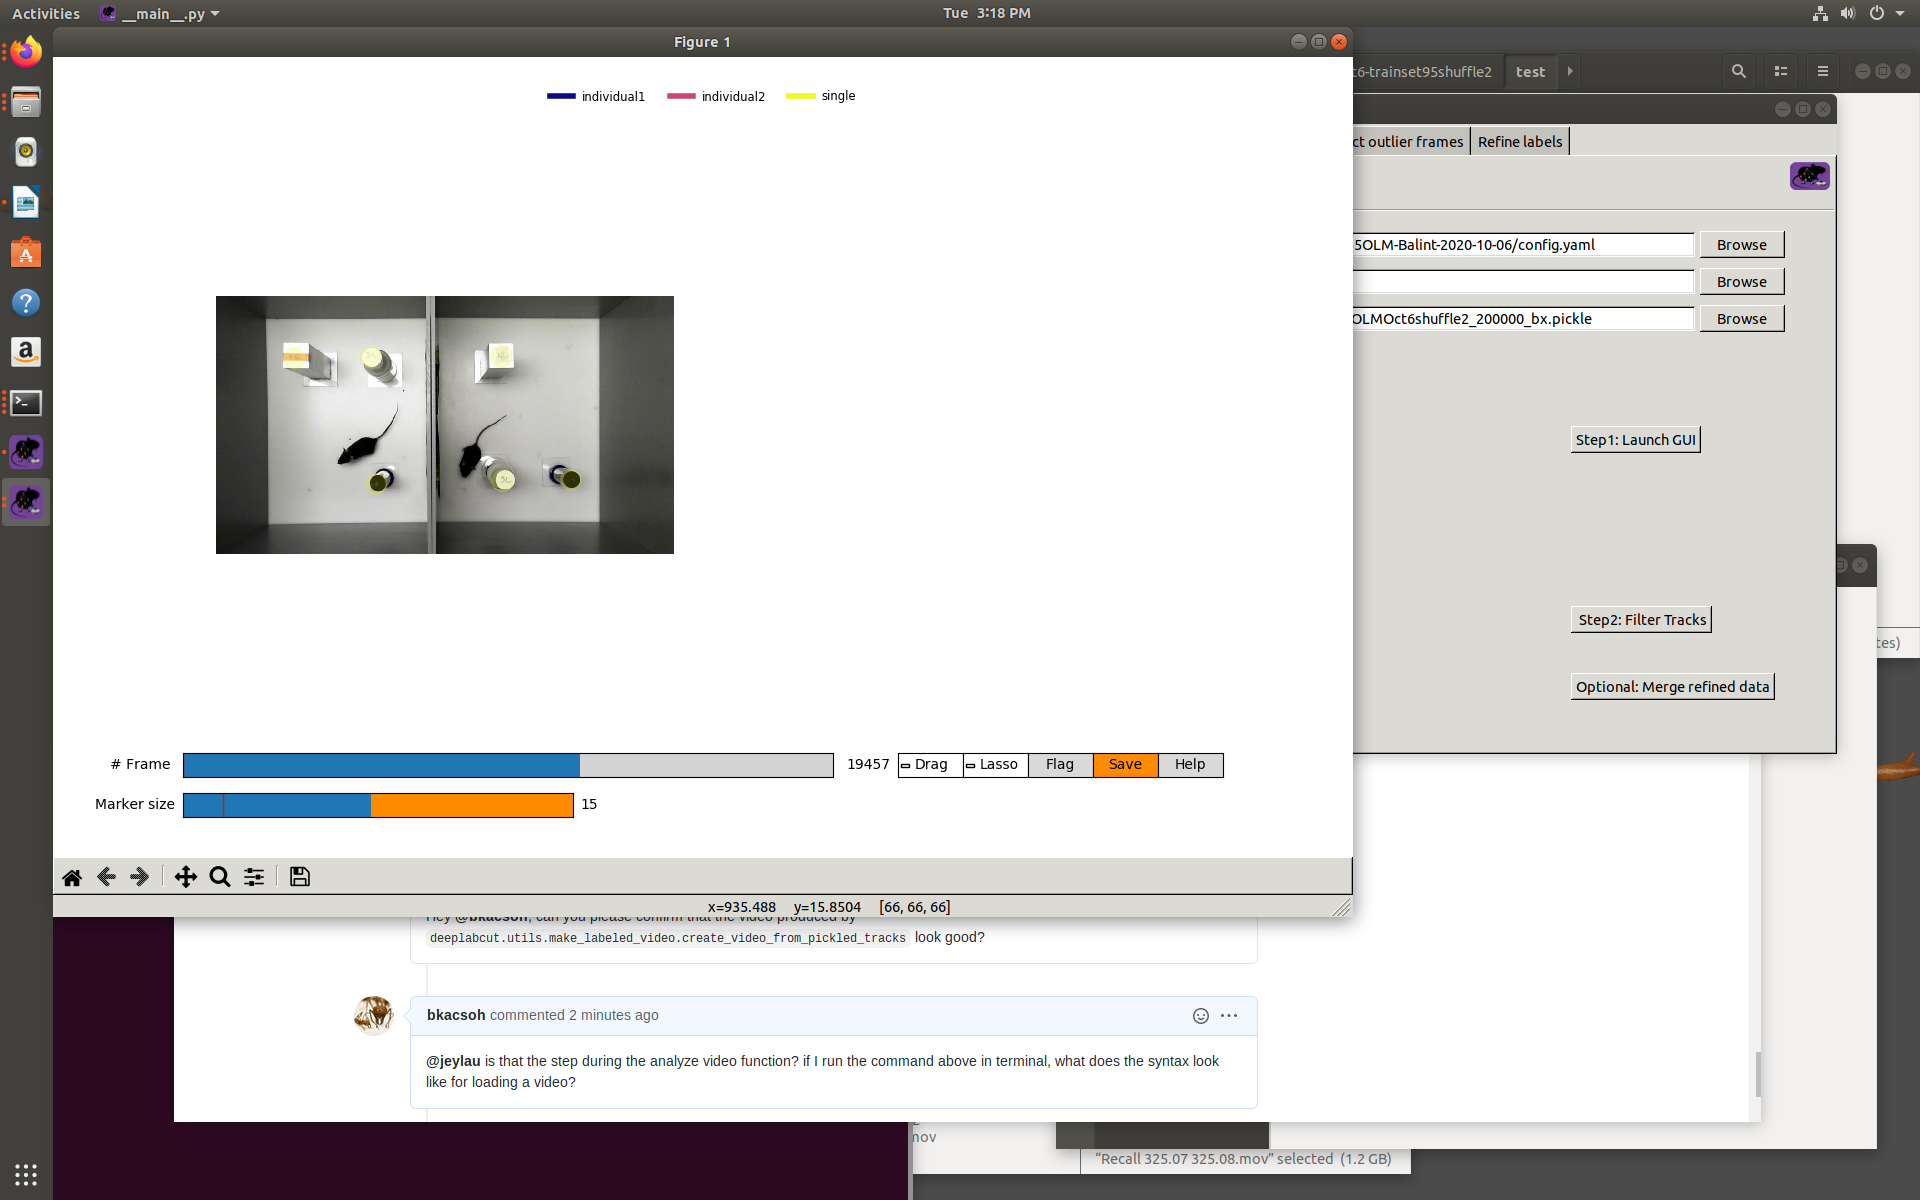Open the network indicator in the top bar
Image resolution: width=1920 pixels, height=1200 pixels.
(x=1820, y=13)
